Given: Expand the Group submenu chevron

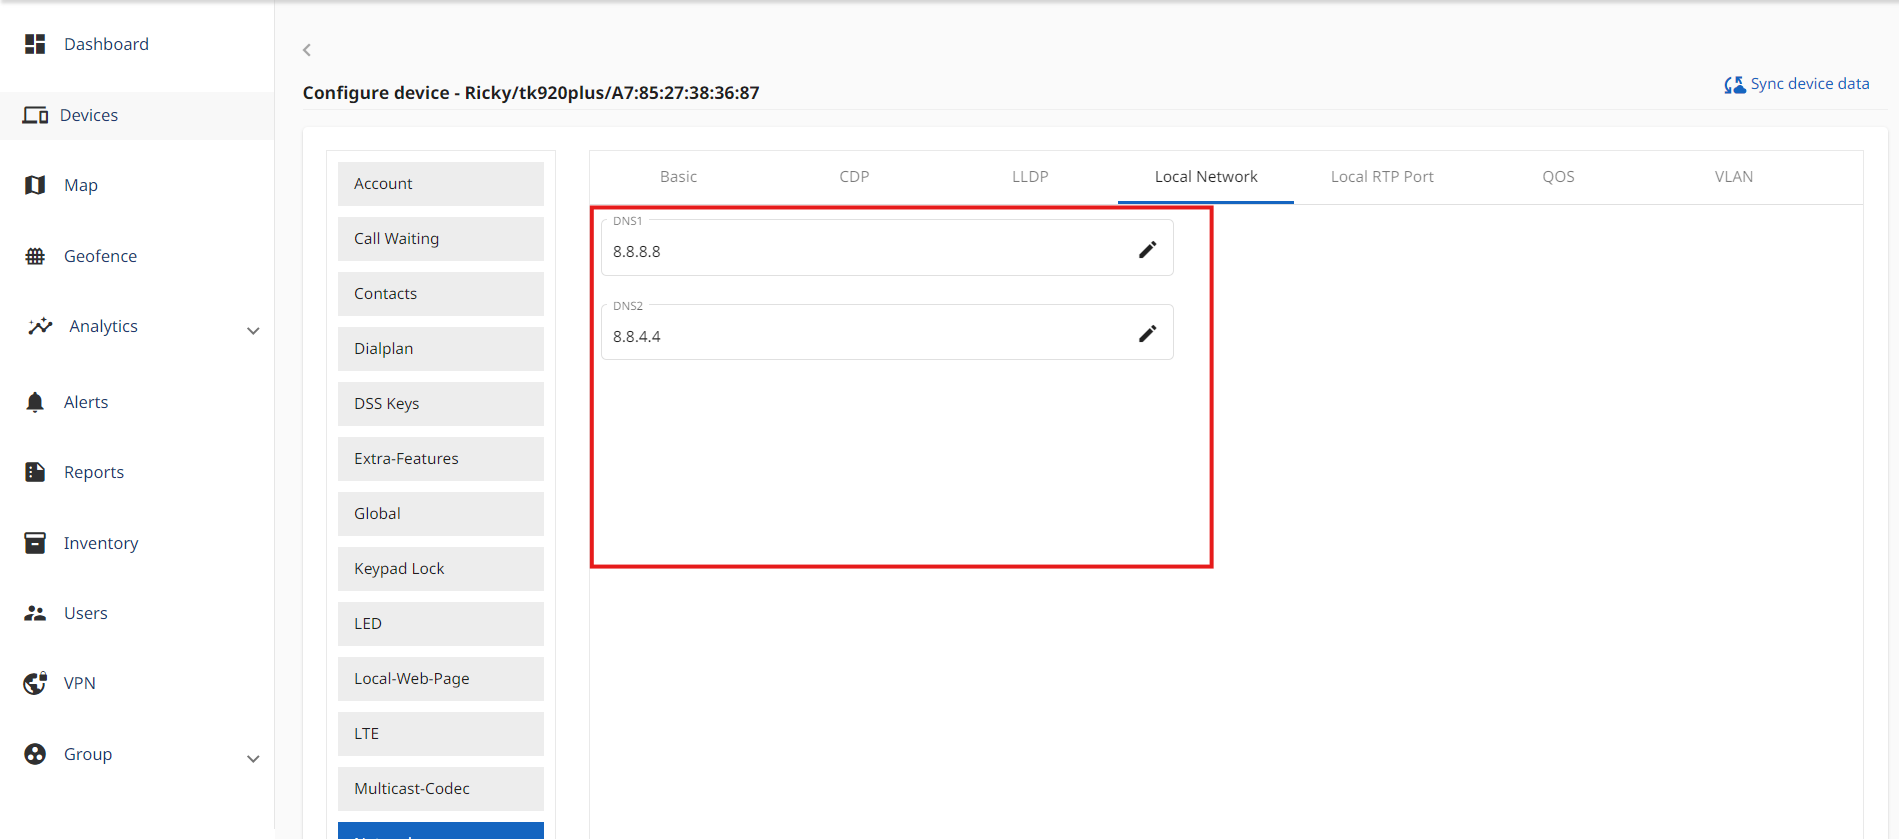Looking at the screenshot, I should click(x=253, y=758).
